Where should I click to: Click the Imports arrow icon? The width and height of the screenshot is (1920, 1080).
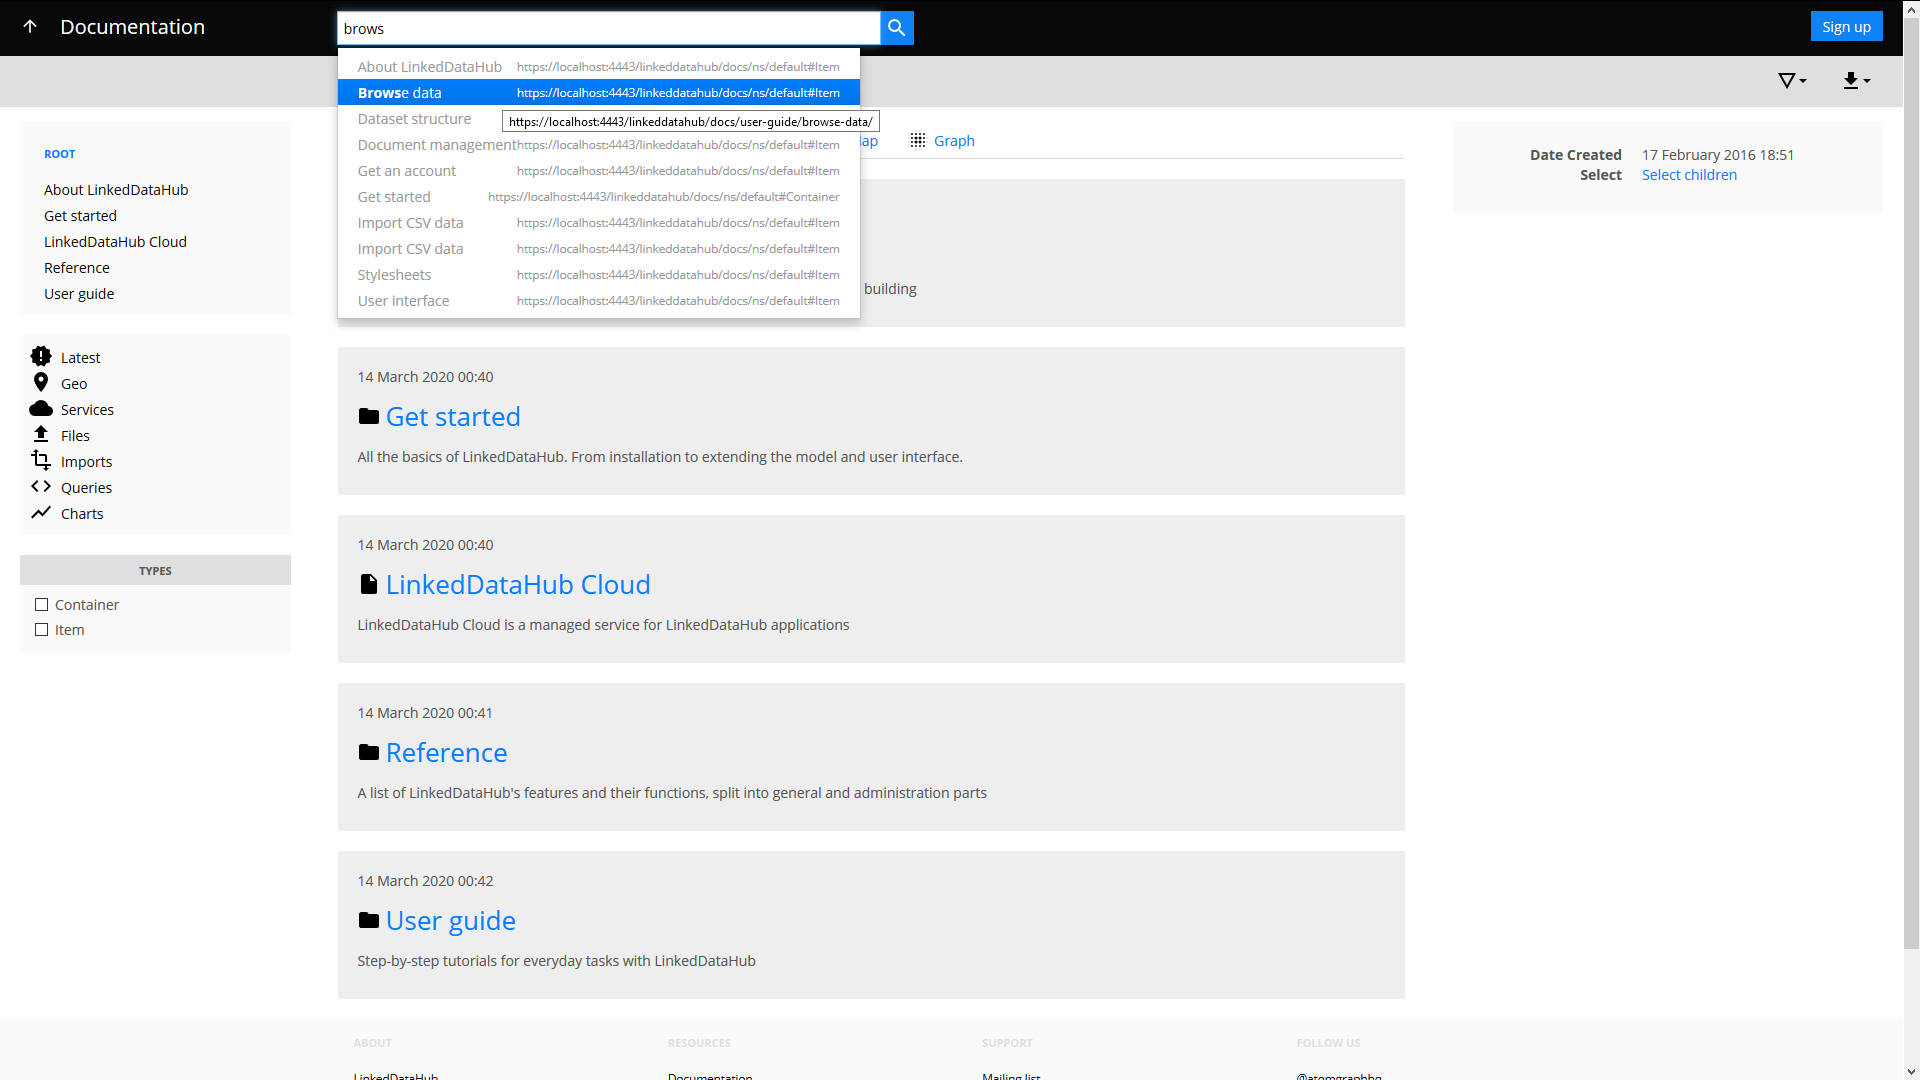point(41,462)
